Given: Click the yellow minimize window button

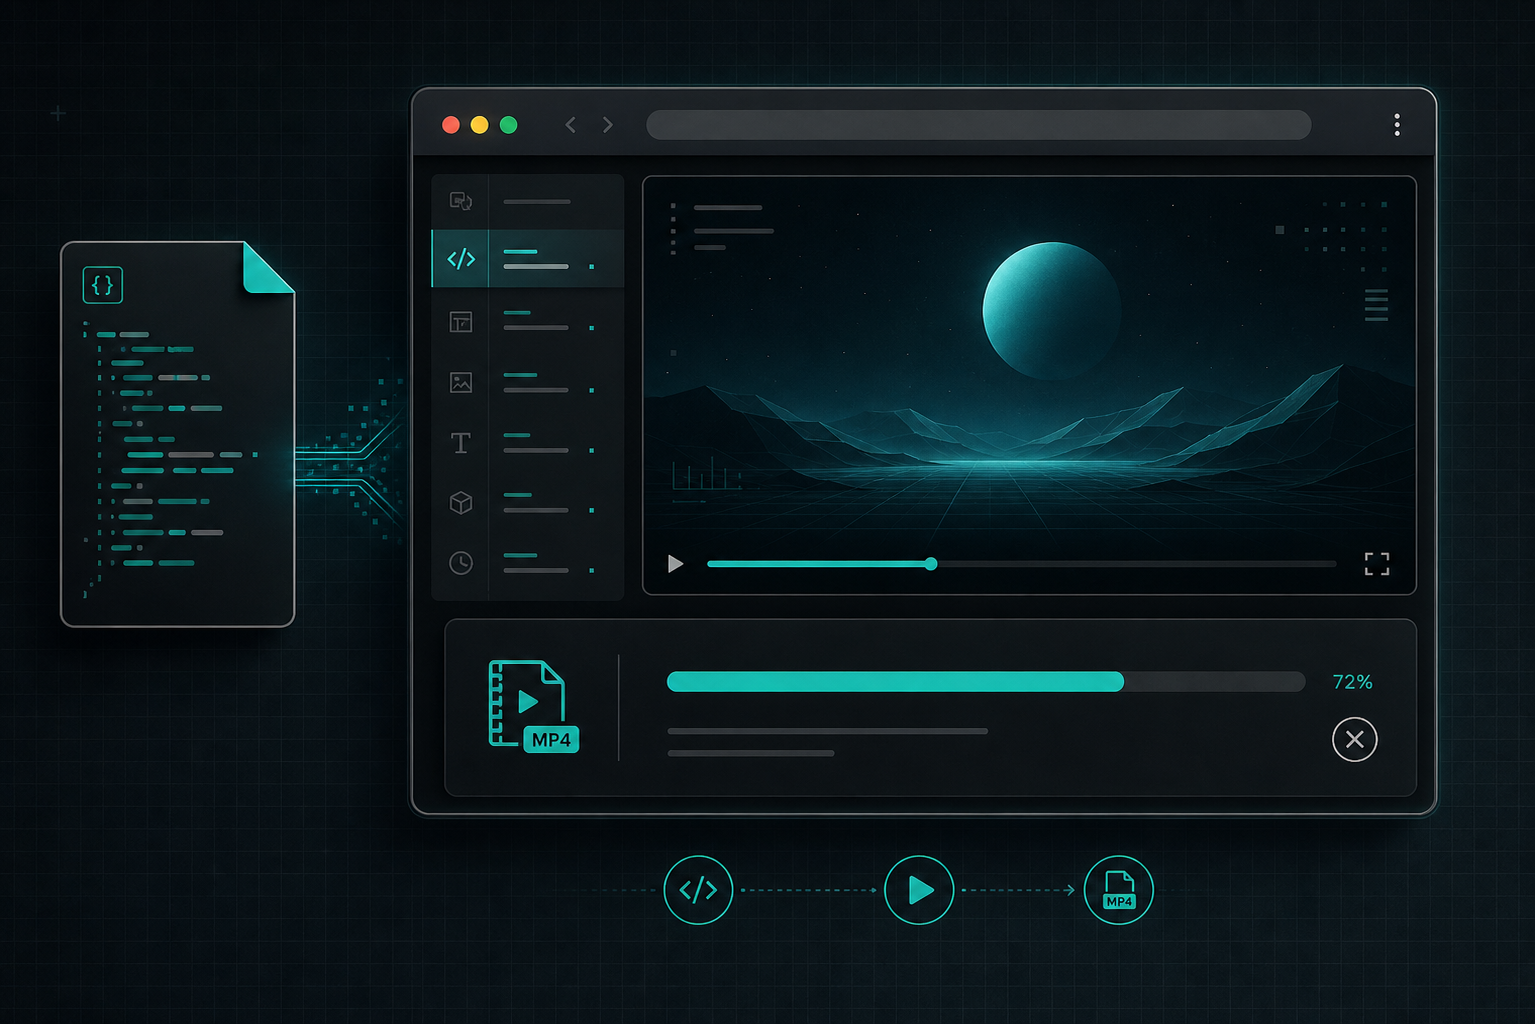Looking at the screenshot, I should point(480,125).
